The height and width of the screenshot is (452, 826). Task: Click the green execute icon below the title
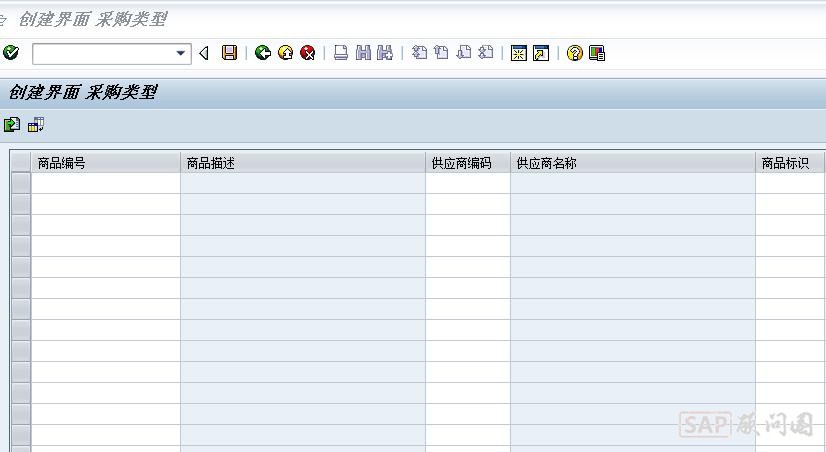[12, 125]
